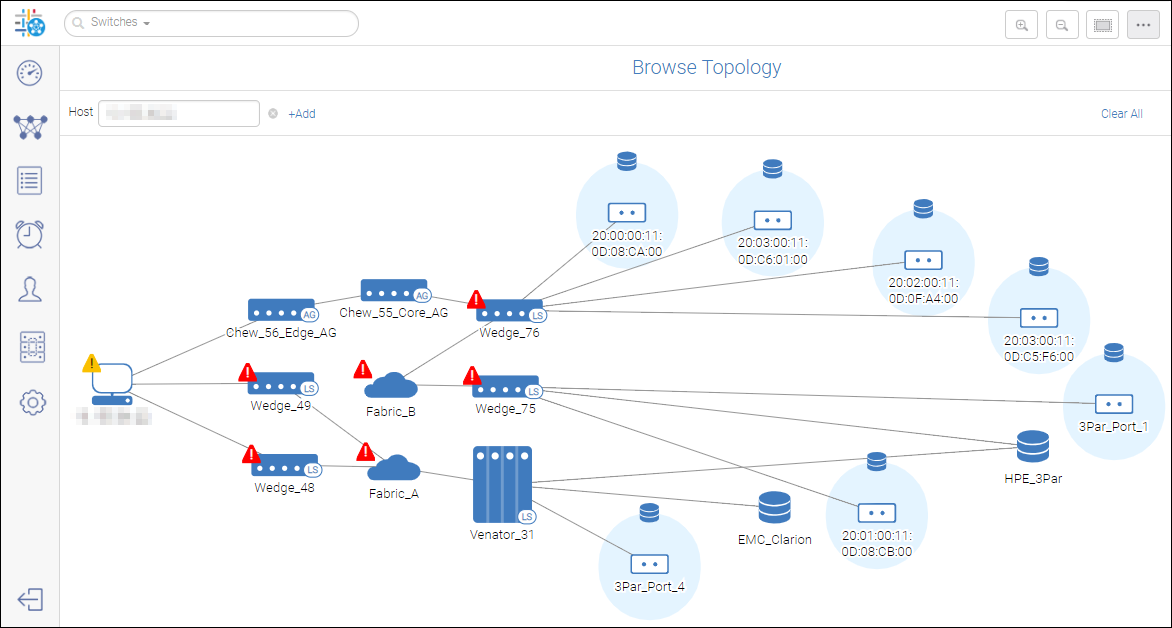Open the more options ellipsis menu
The width and height of the screenshot is (1172, 628).
coord(1143,26)
